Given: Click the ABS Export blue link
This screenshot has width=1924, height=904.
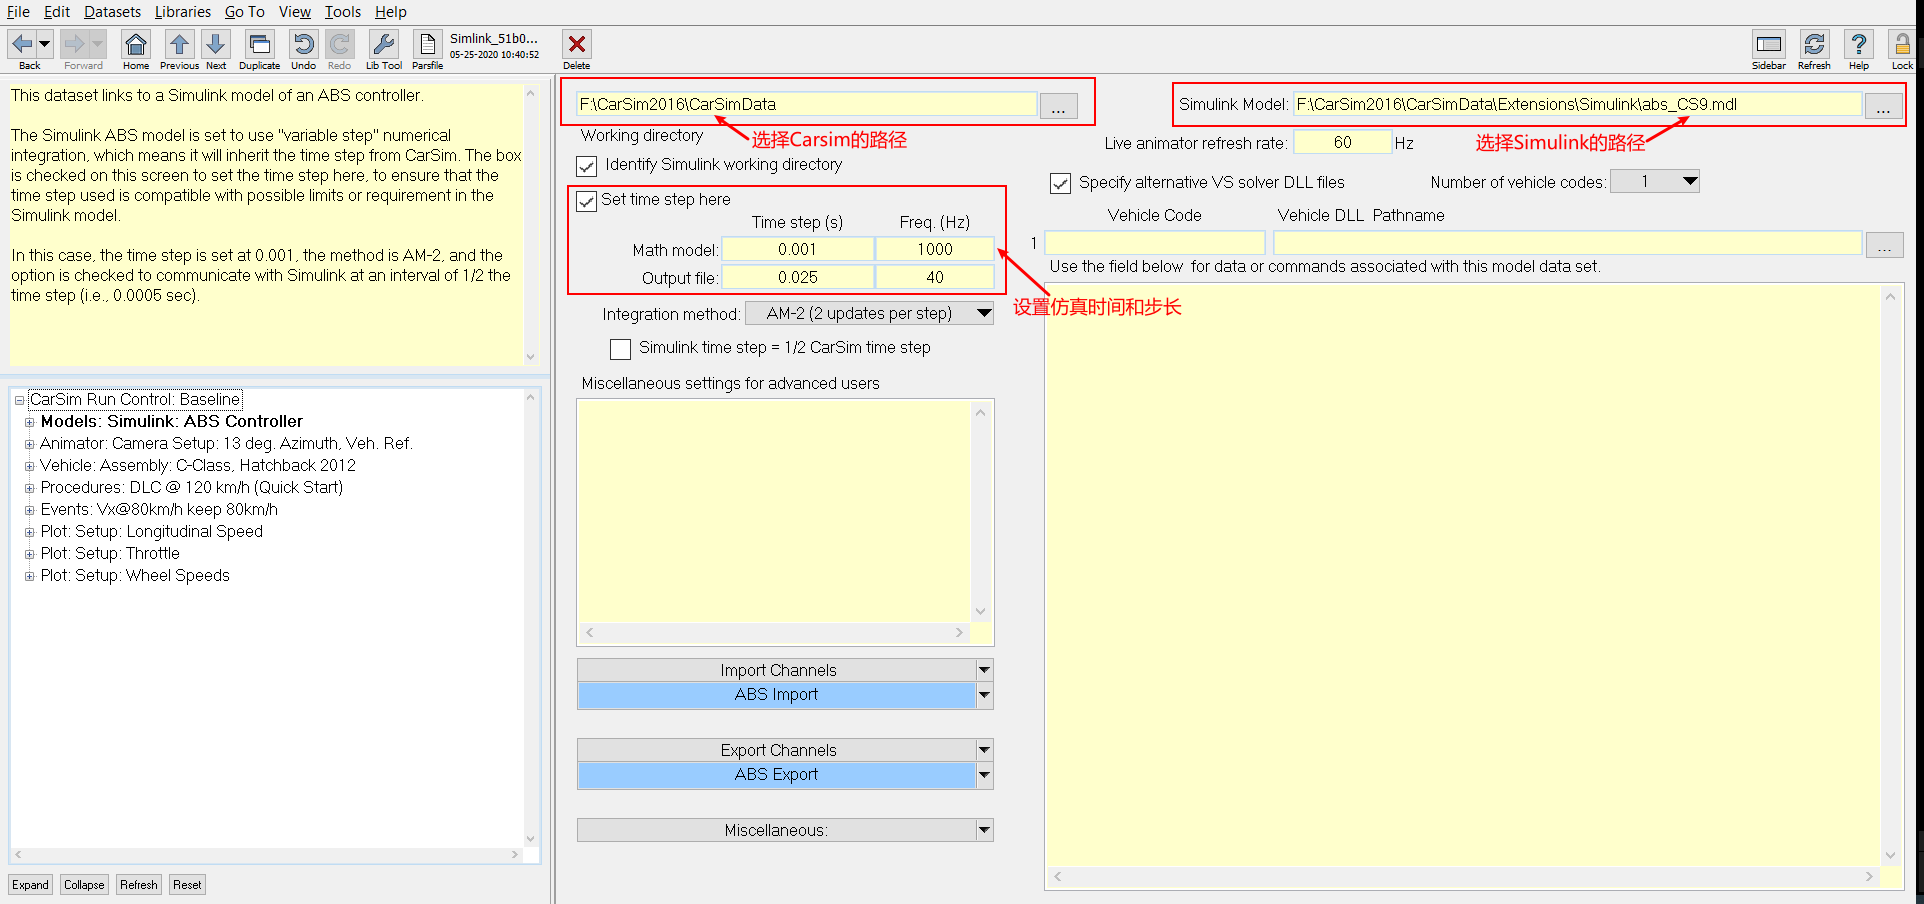Looking at the screenshot, I should click(776, 775).
